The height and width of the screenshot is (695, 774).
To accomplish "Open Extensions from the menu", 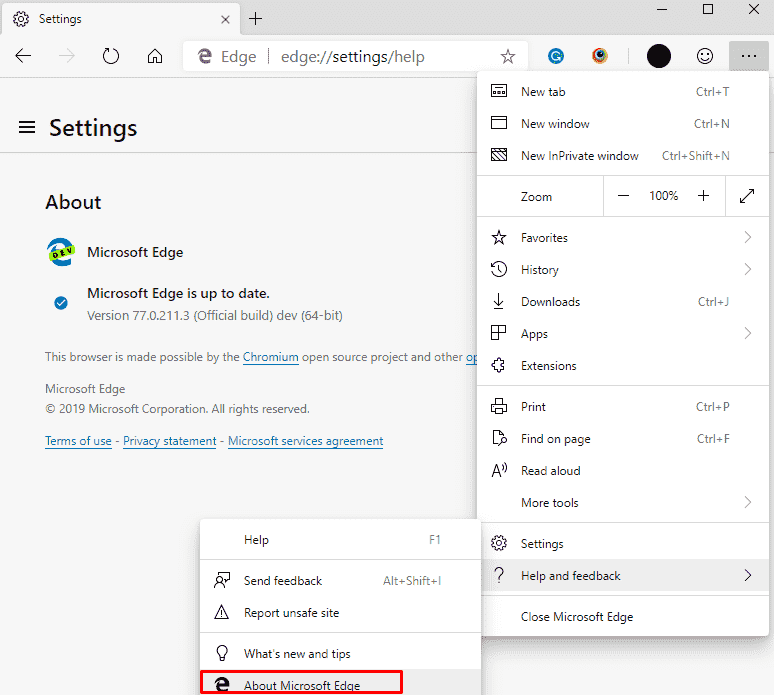I will point(623,366).
